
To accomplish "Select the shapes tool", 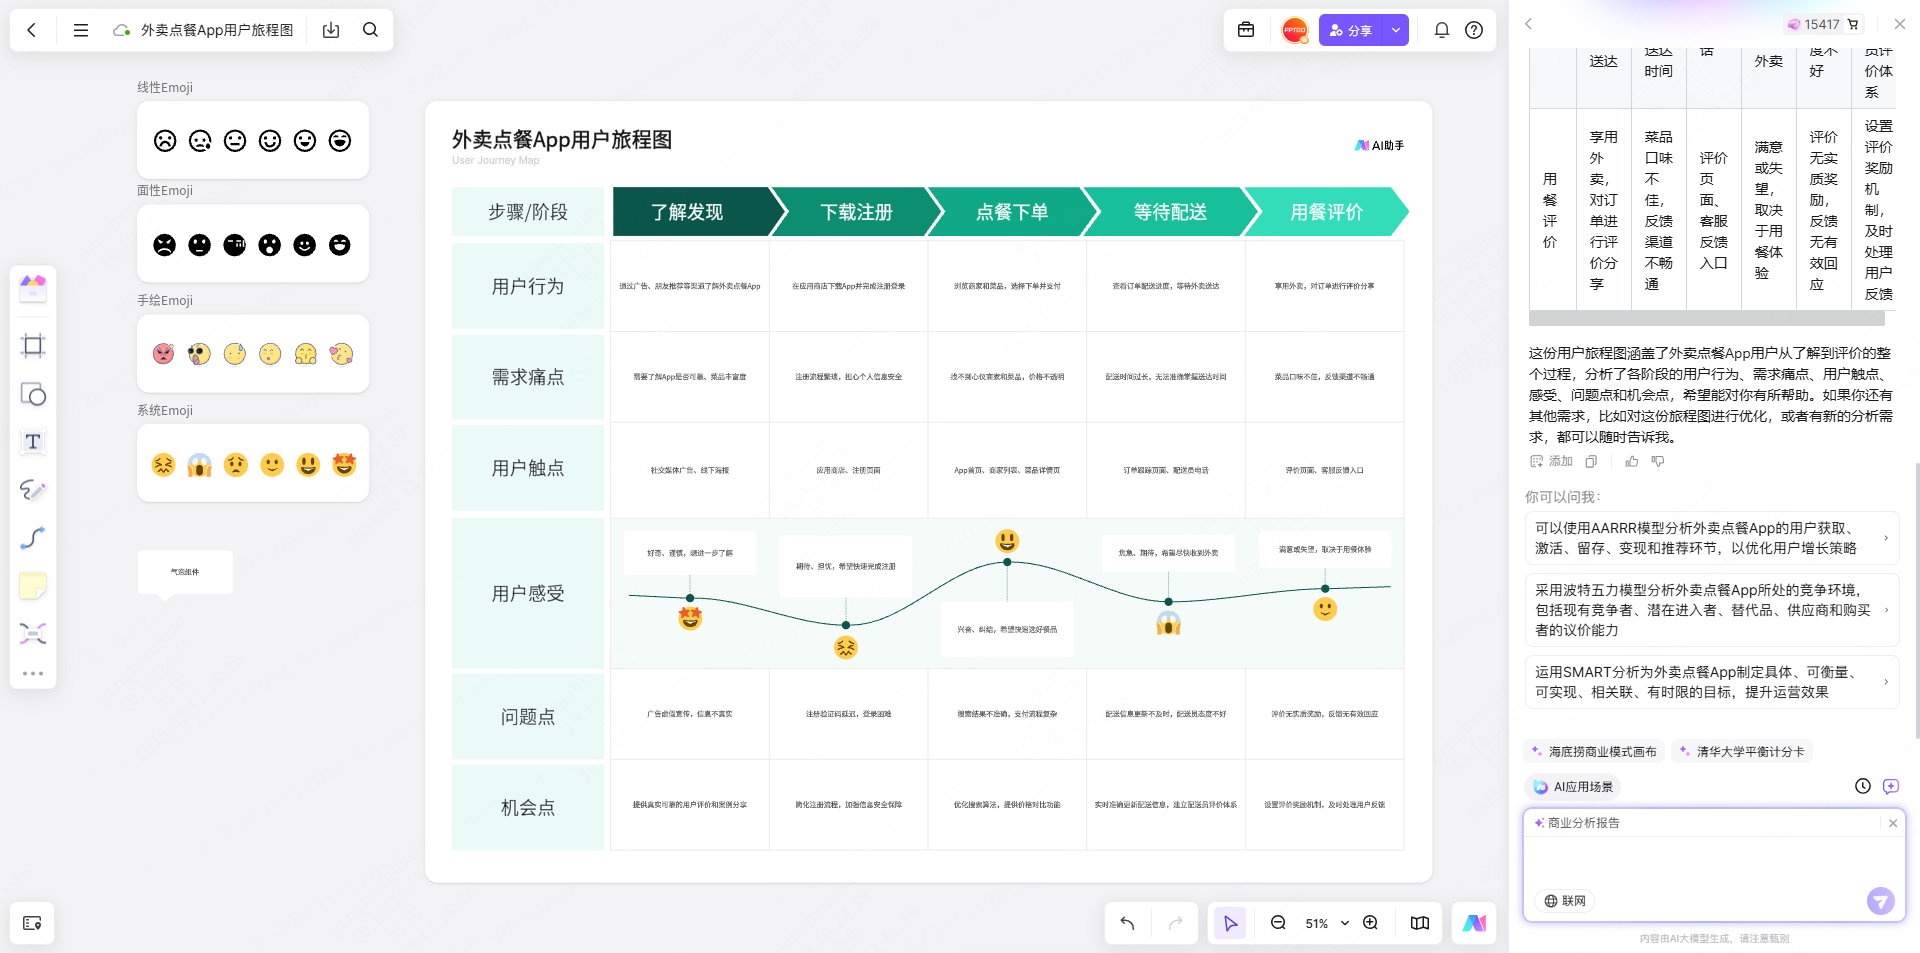I will tap(33, 394).
